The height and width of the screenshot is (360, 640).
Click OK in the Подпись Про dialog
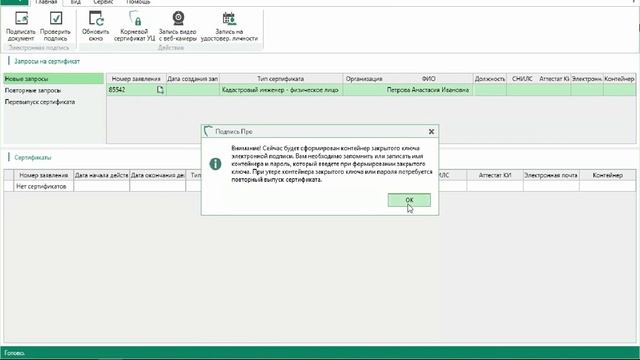tap(409, 200)
